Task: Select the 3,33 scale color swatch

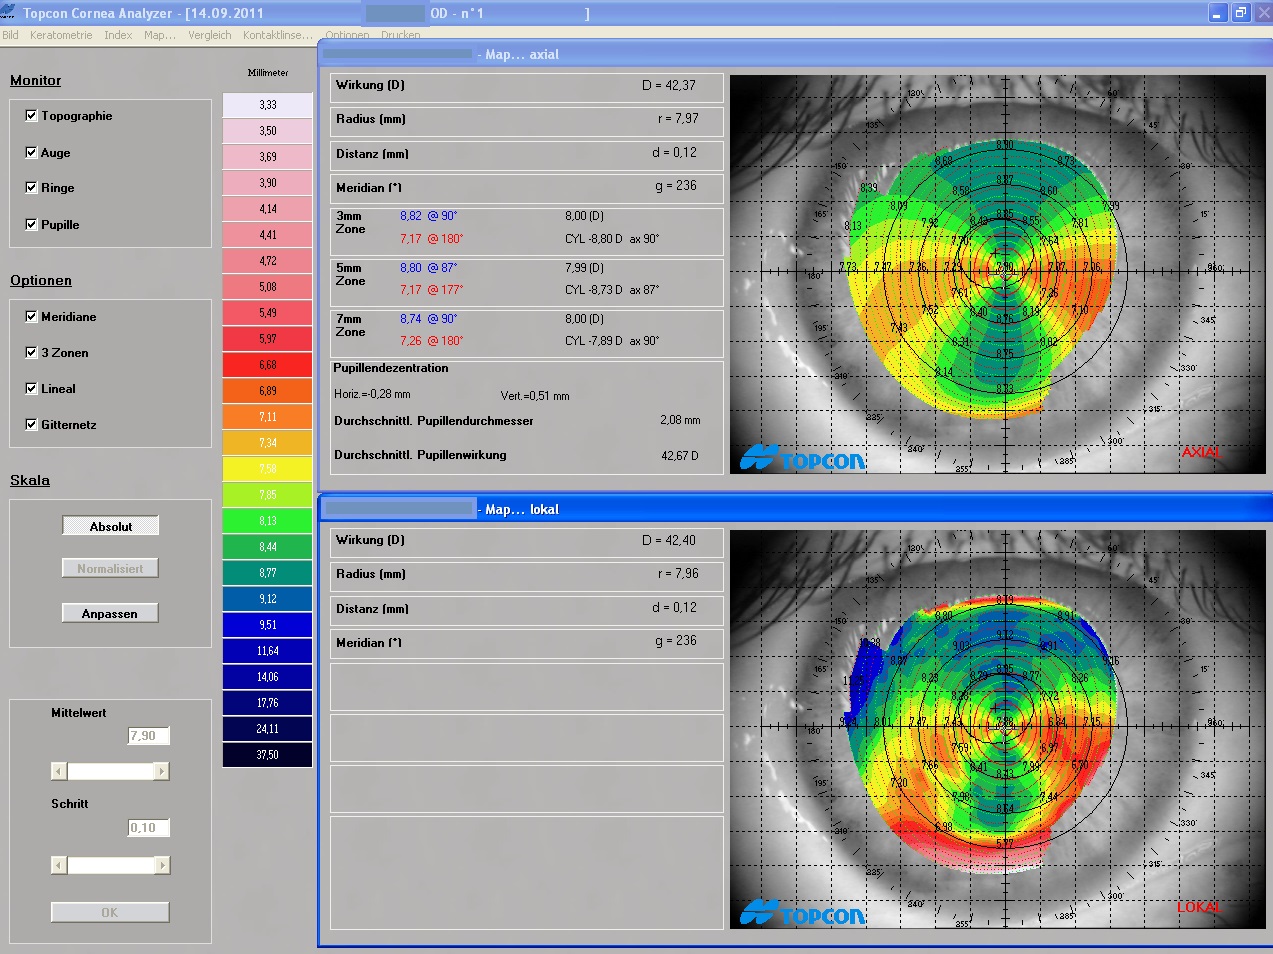Action: click(267, 105)
